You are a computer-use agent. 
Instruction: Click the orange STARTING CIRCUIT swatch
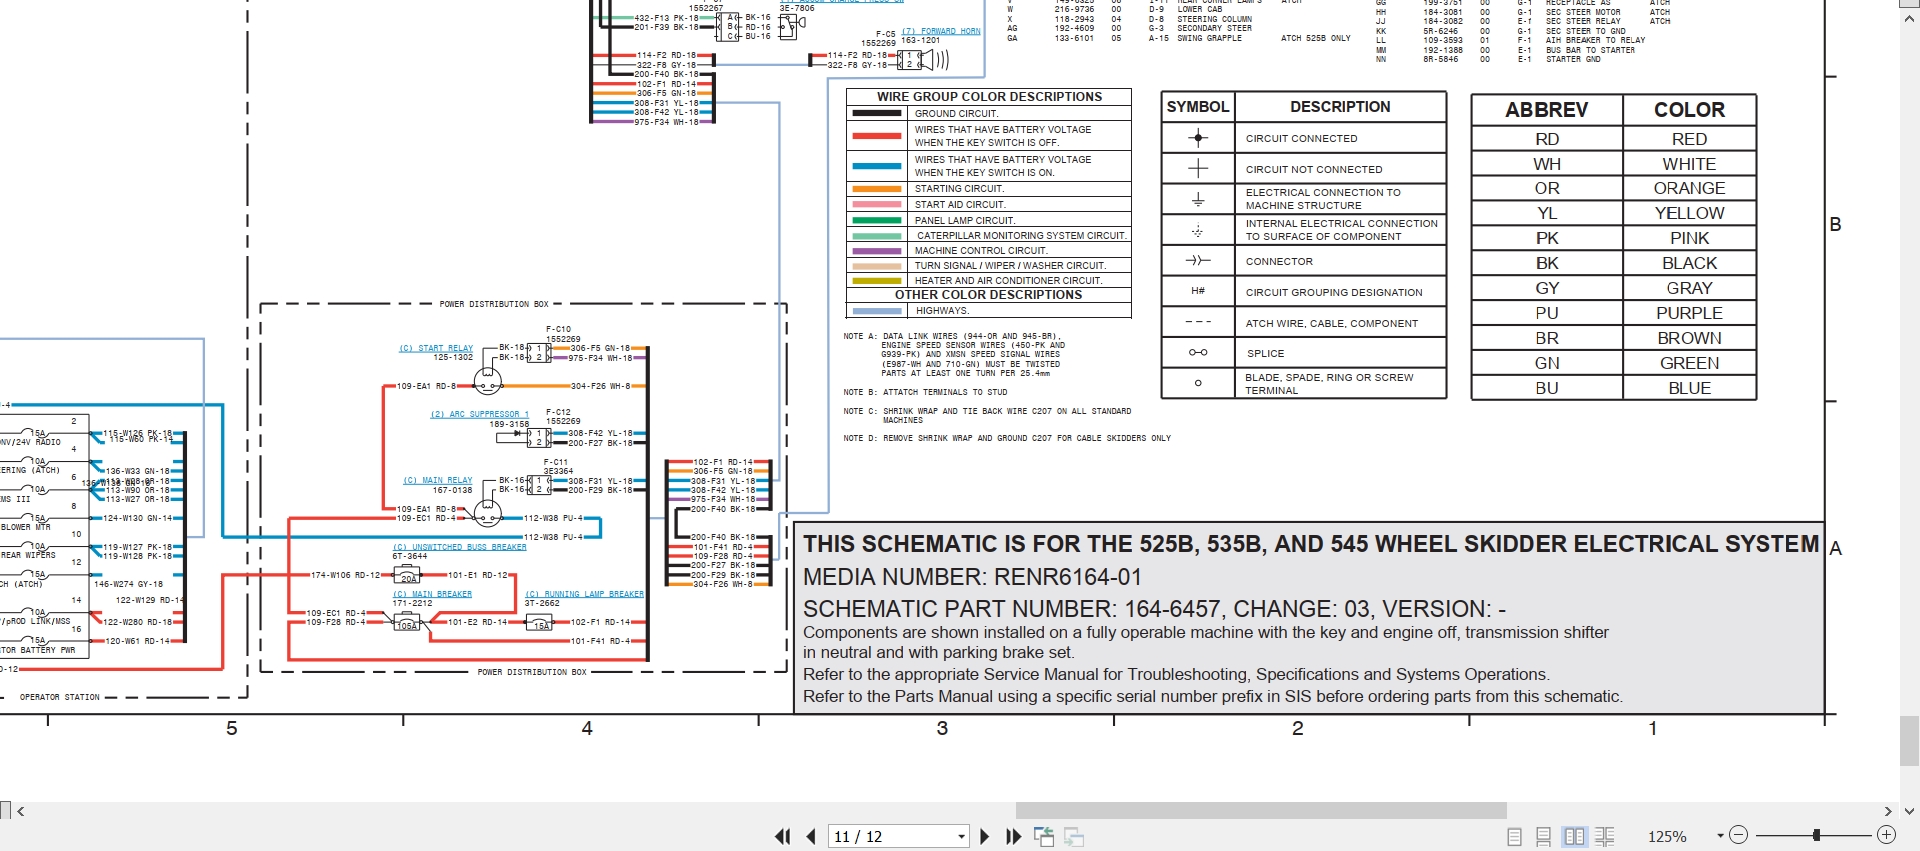coord(877,189)
